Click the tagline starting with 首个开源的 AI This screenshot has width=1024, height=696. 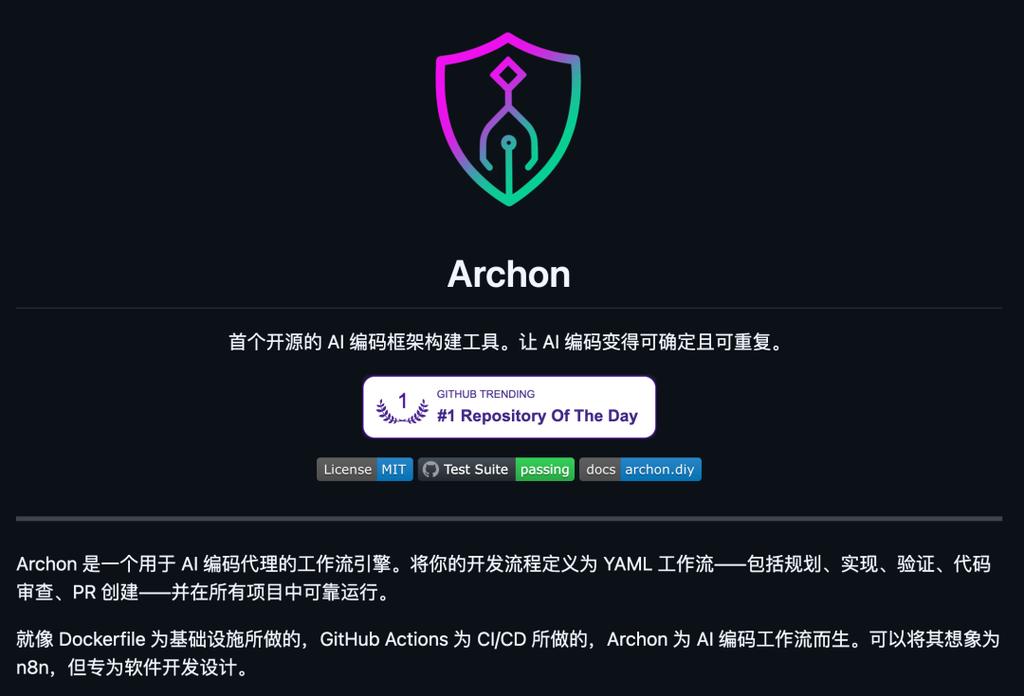(x=507, y=341)
